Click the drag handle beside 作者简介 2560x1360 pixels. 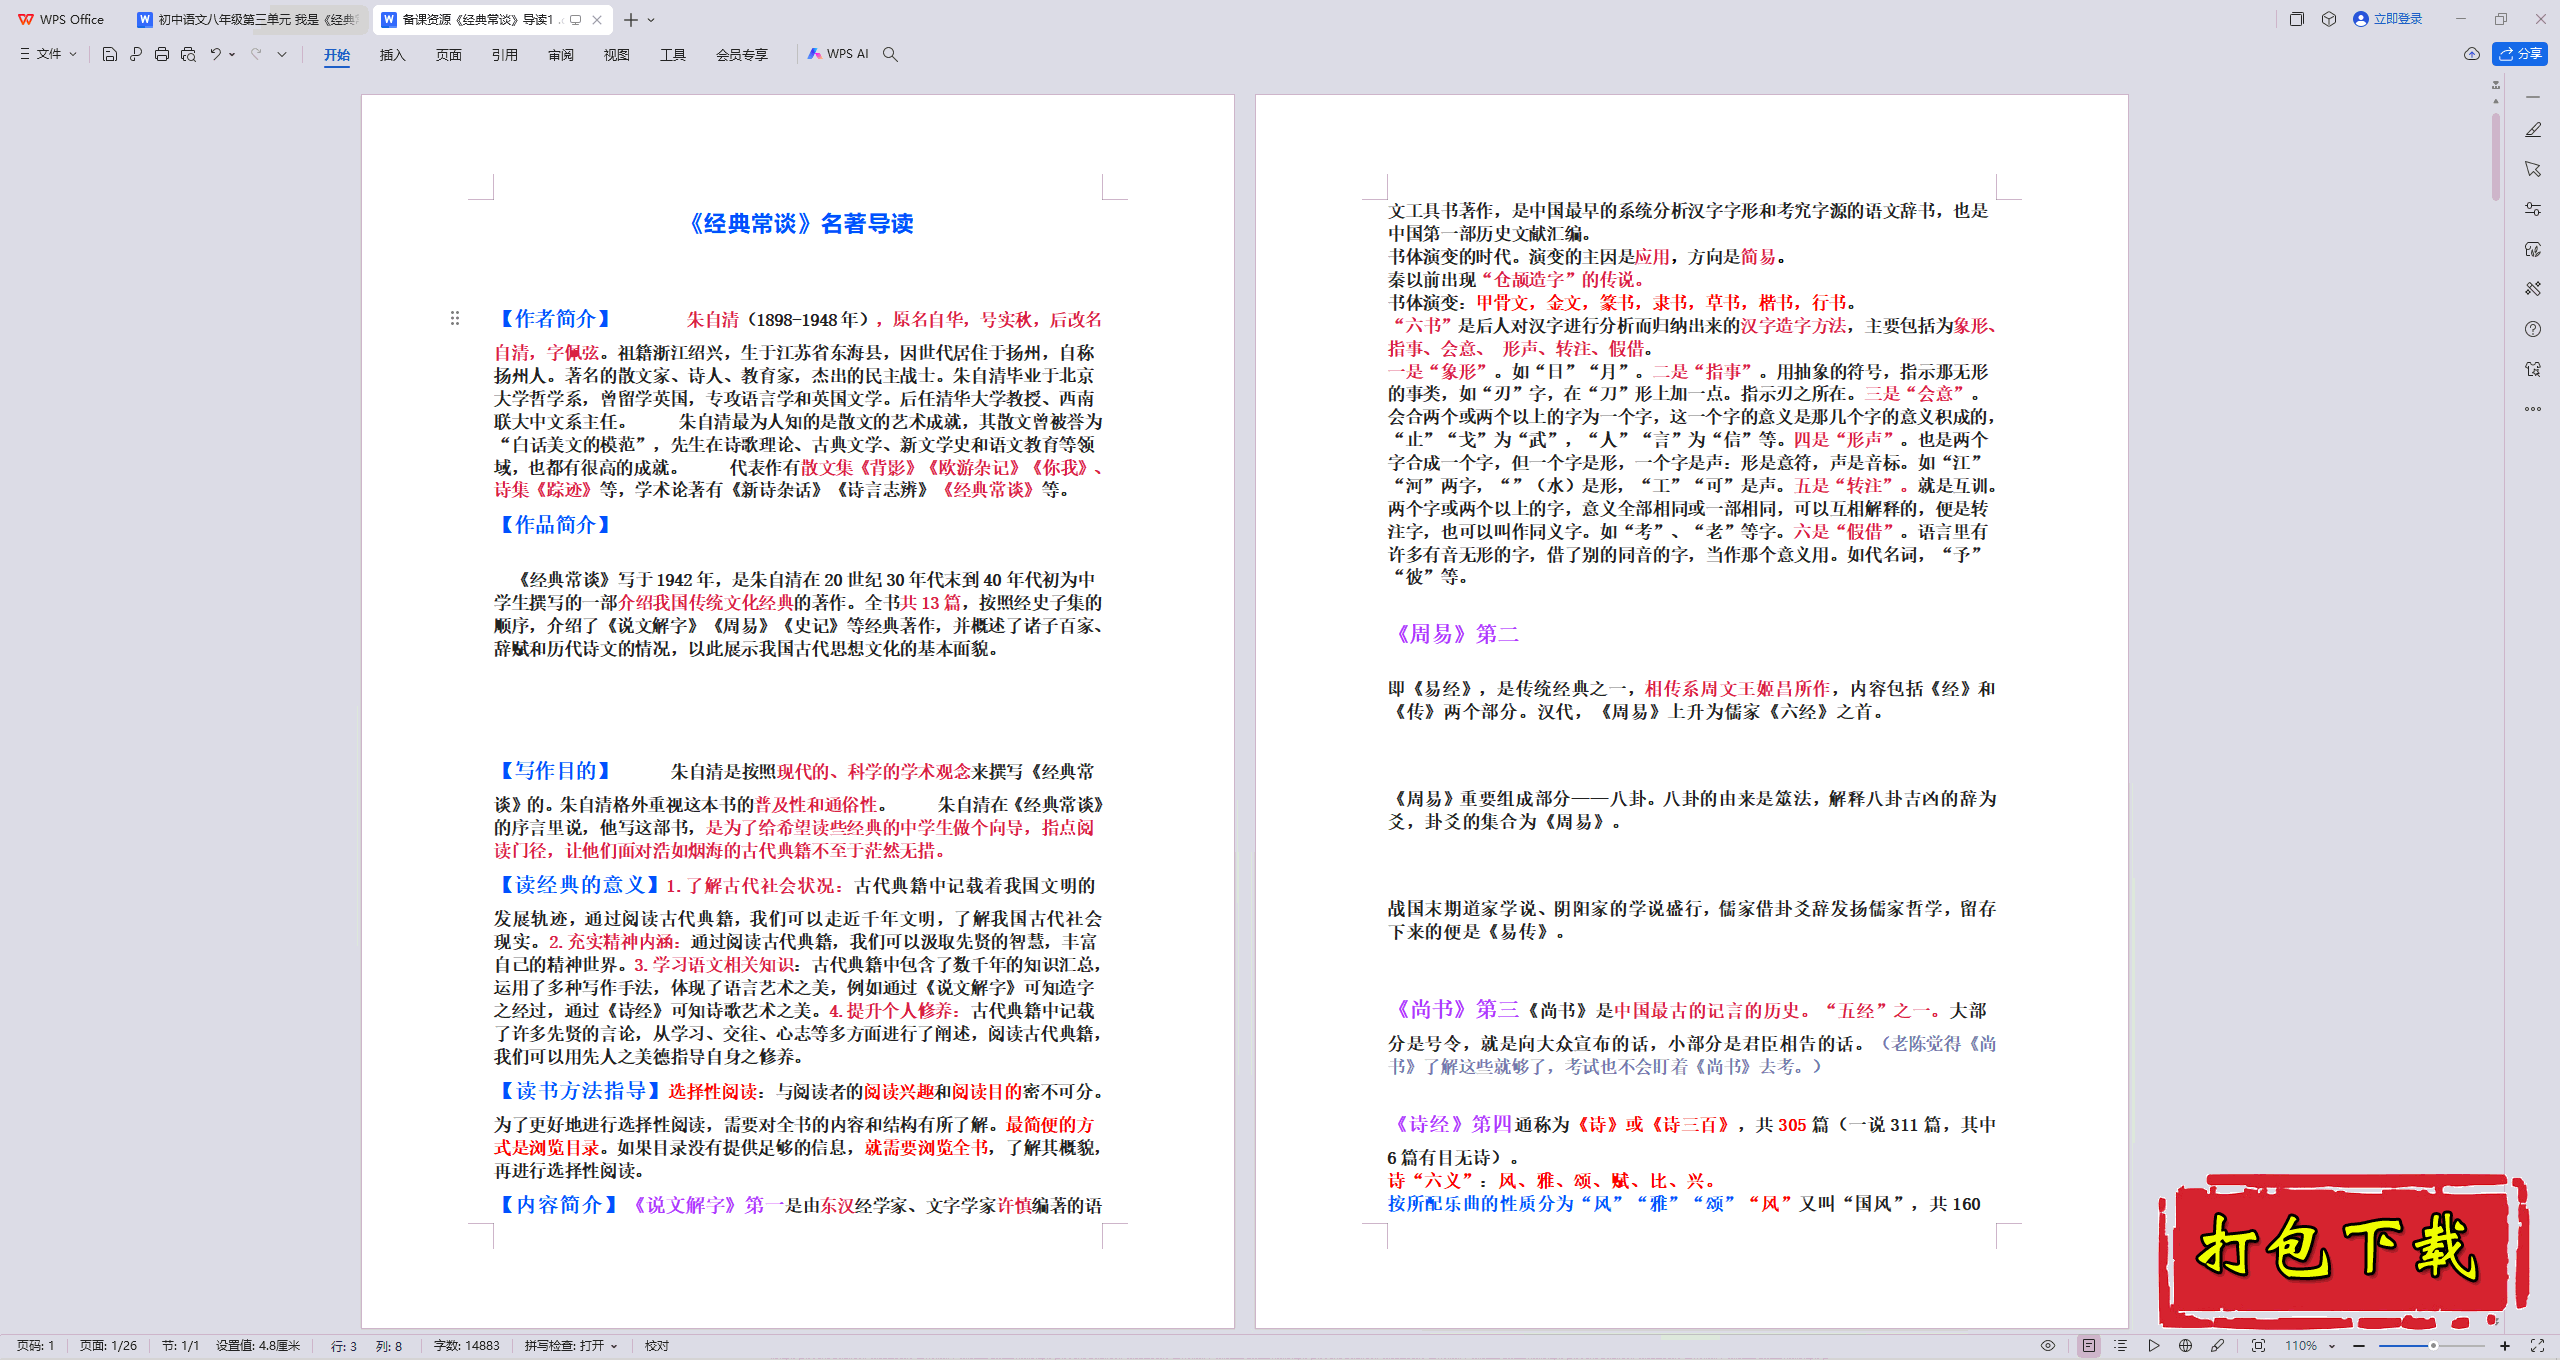pyautogui.click(x=455, y=318)
